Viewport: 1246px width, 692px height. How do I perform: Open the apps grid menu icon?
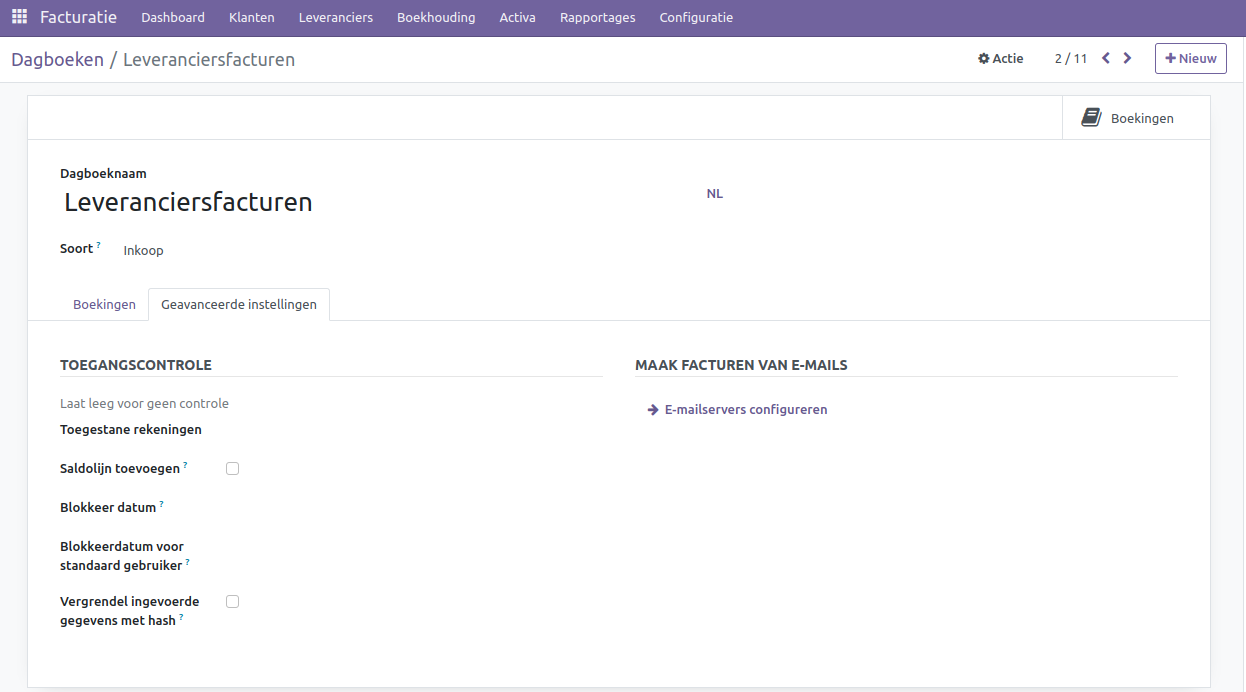(x=19, y=17)
